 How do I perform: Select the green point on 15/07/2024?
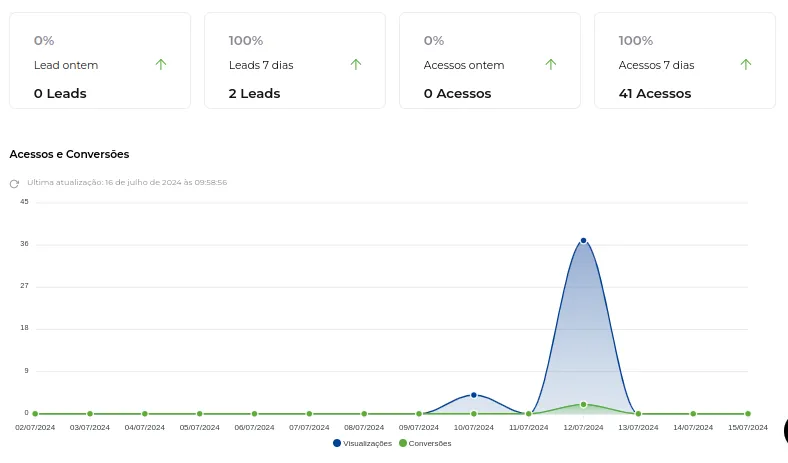[x=748, y=414]
